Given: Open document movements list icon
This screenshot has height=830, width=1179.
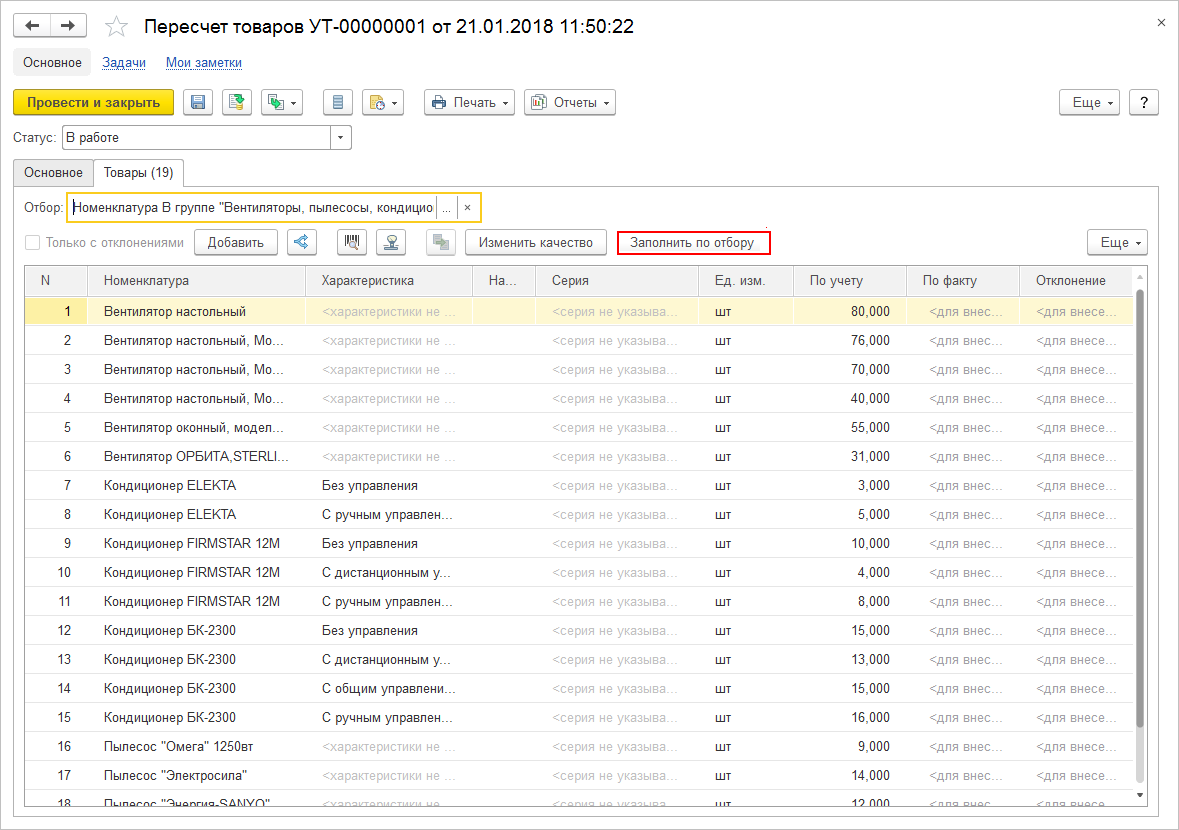Looking at the screenshot, I should [x=338, y=102].
